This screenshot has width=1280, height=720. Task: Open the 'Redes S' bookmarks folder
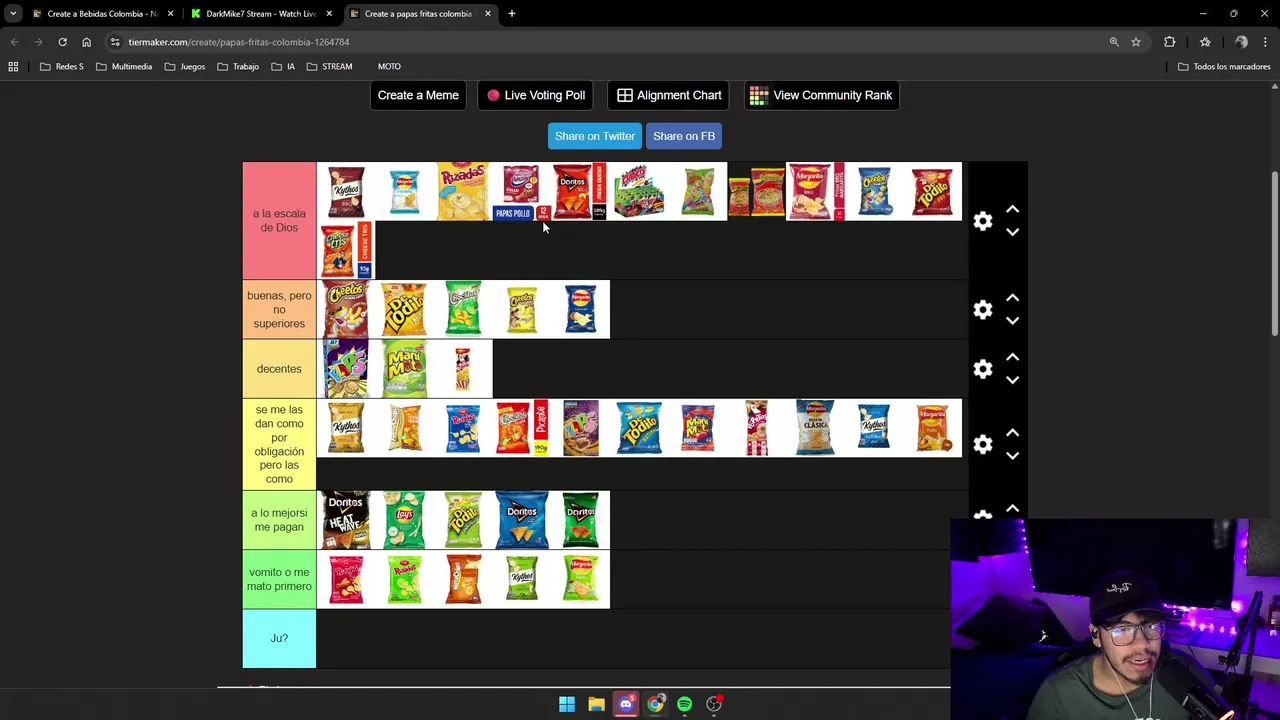(62, 67)
